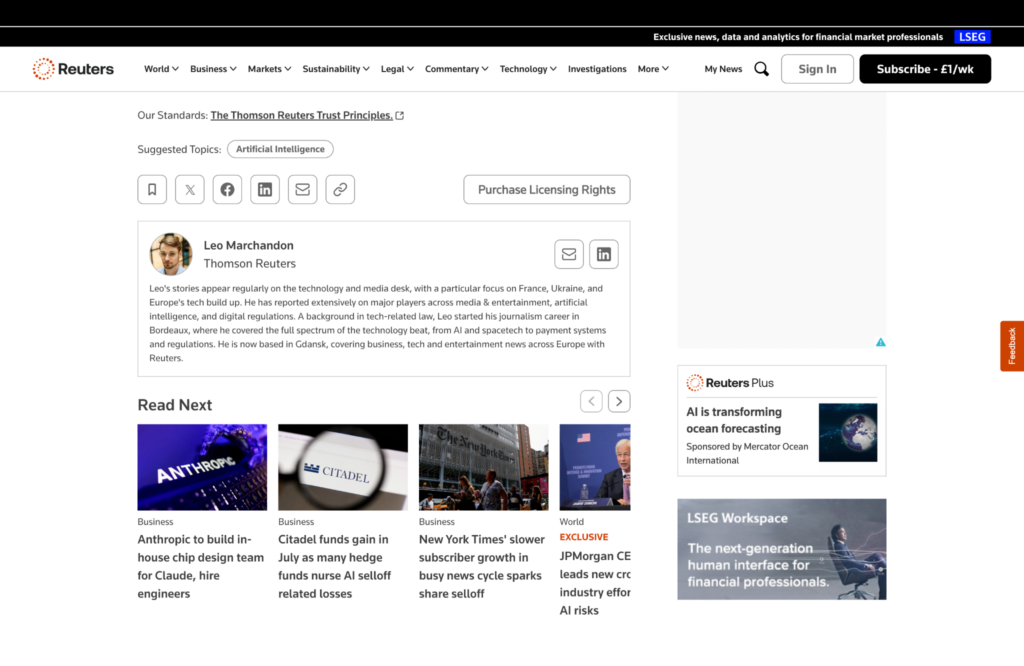Viewport: 1024px width, 666px height.
Task: Read New York Times' slower subscriber growth headline
Action: coord(481,566)
